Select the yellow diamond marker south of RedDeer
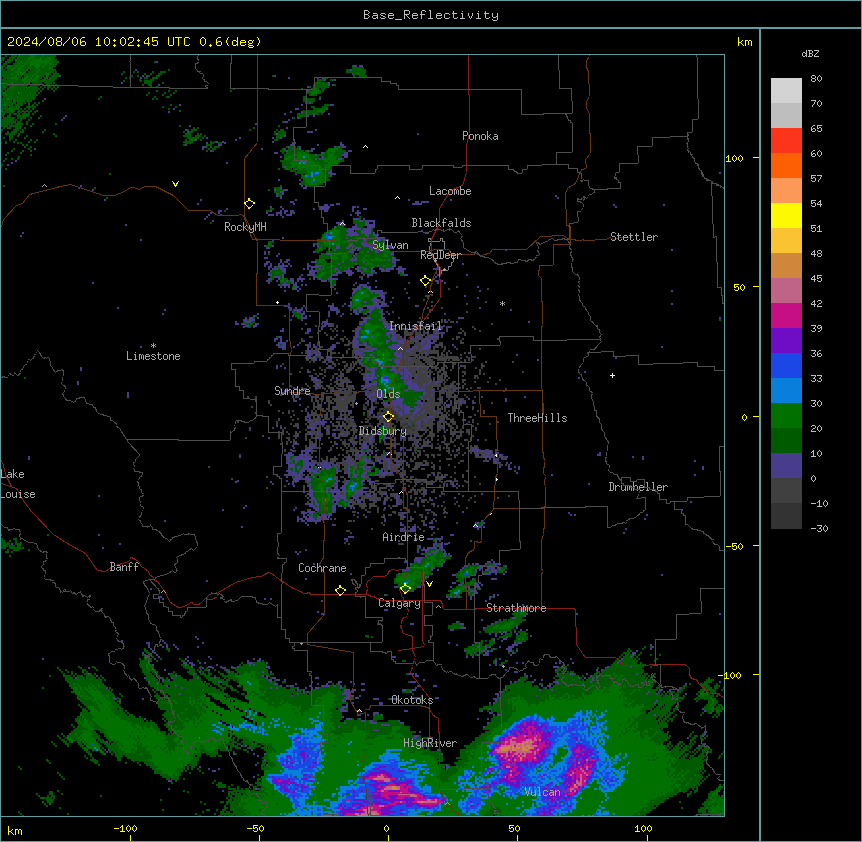The image size is (862, 842). click(x=426, y=281)
